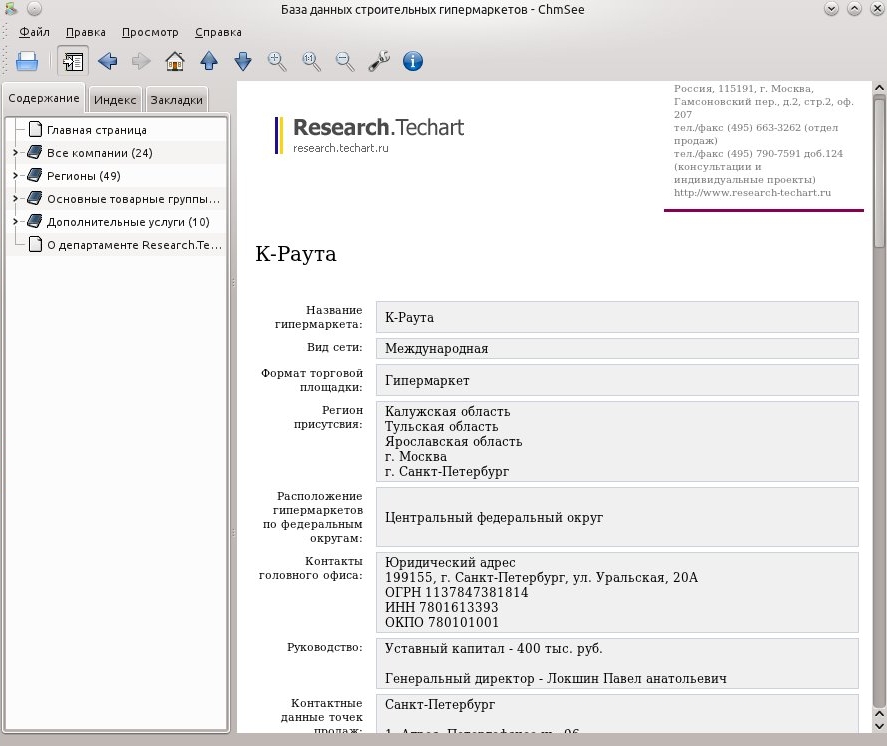The width and height of the screenshot is (887, 746).
Task: Click the Гипермаркет value field
Action: coord(617,380)
